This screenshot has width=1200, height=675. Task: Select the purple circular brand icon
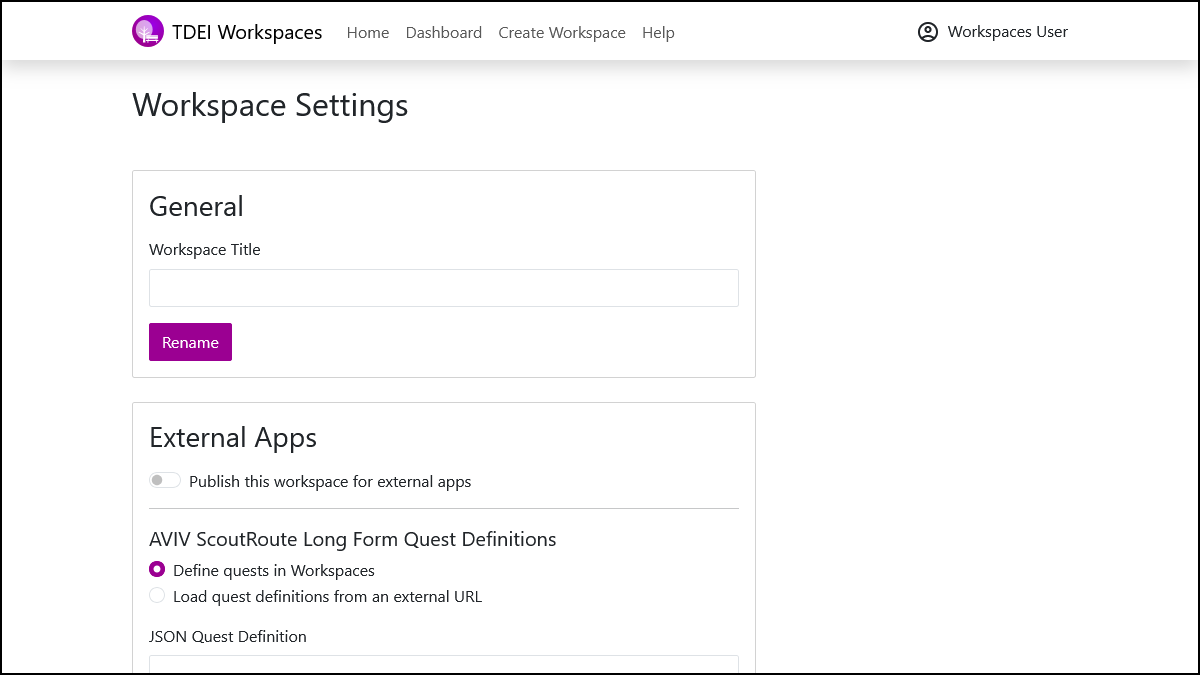[147, 31]
